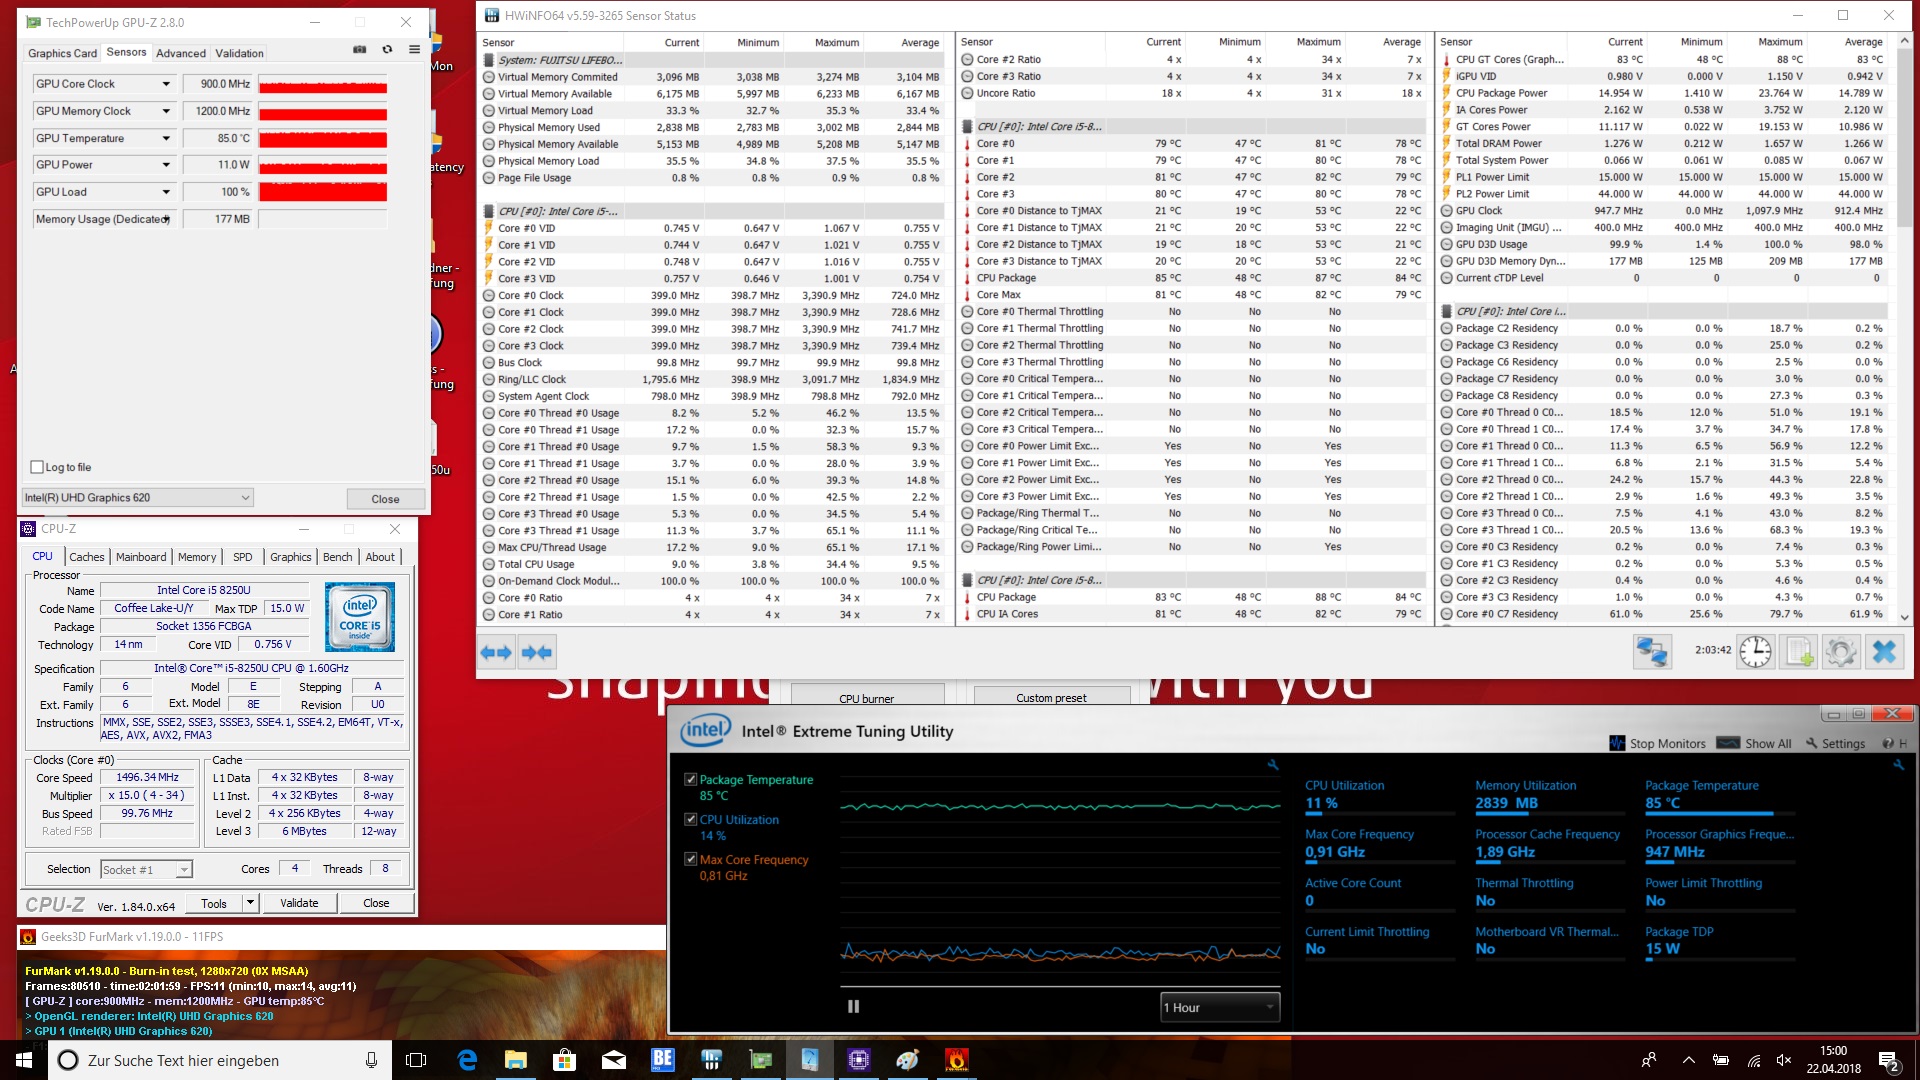Image resolution: width=1920 pixels, height=1080 pixels.
Task: Open the GPU-Z hamburger menu
Action: [x=414, y=50]
